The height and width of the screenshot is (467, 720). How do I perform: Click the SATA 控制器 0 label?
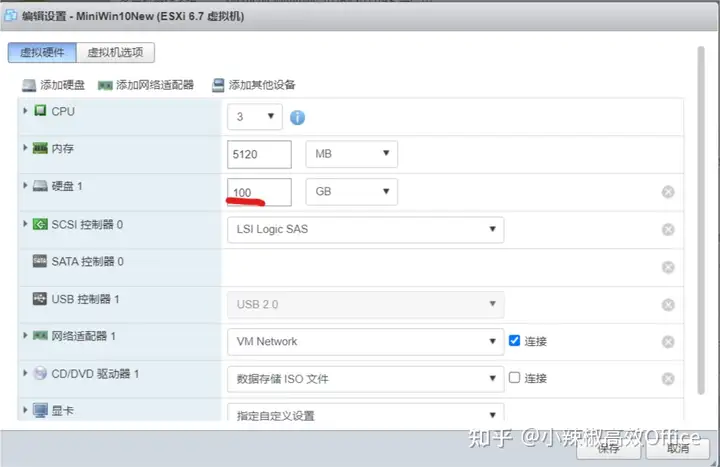point(88,262)
